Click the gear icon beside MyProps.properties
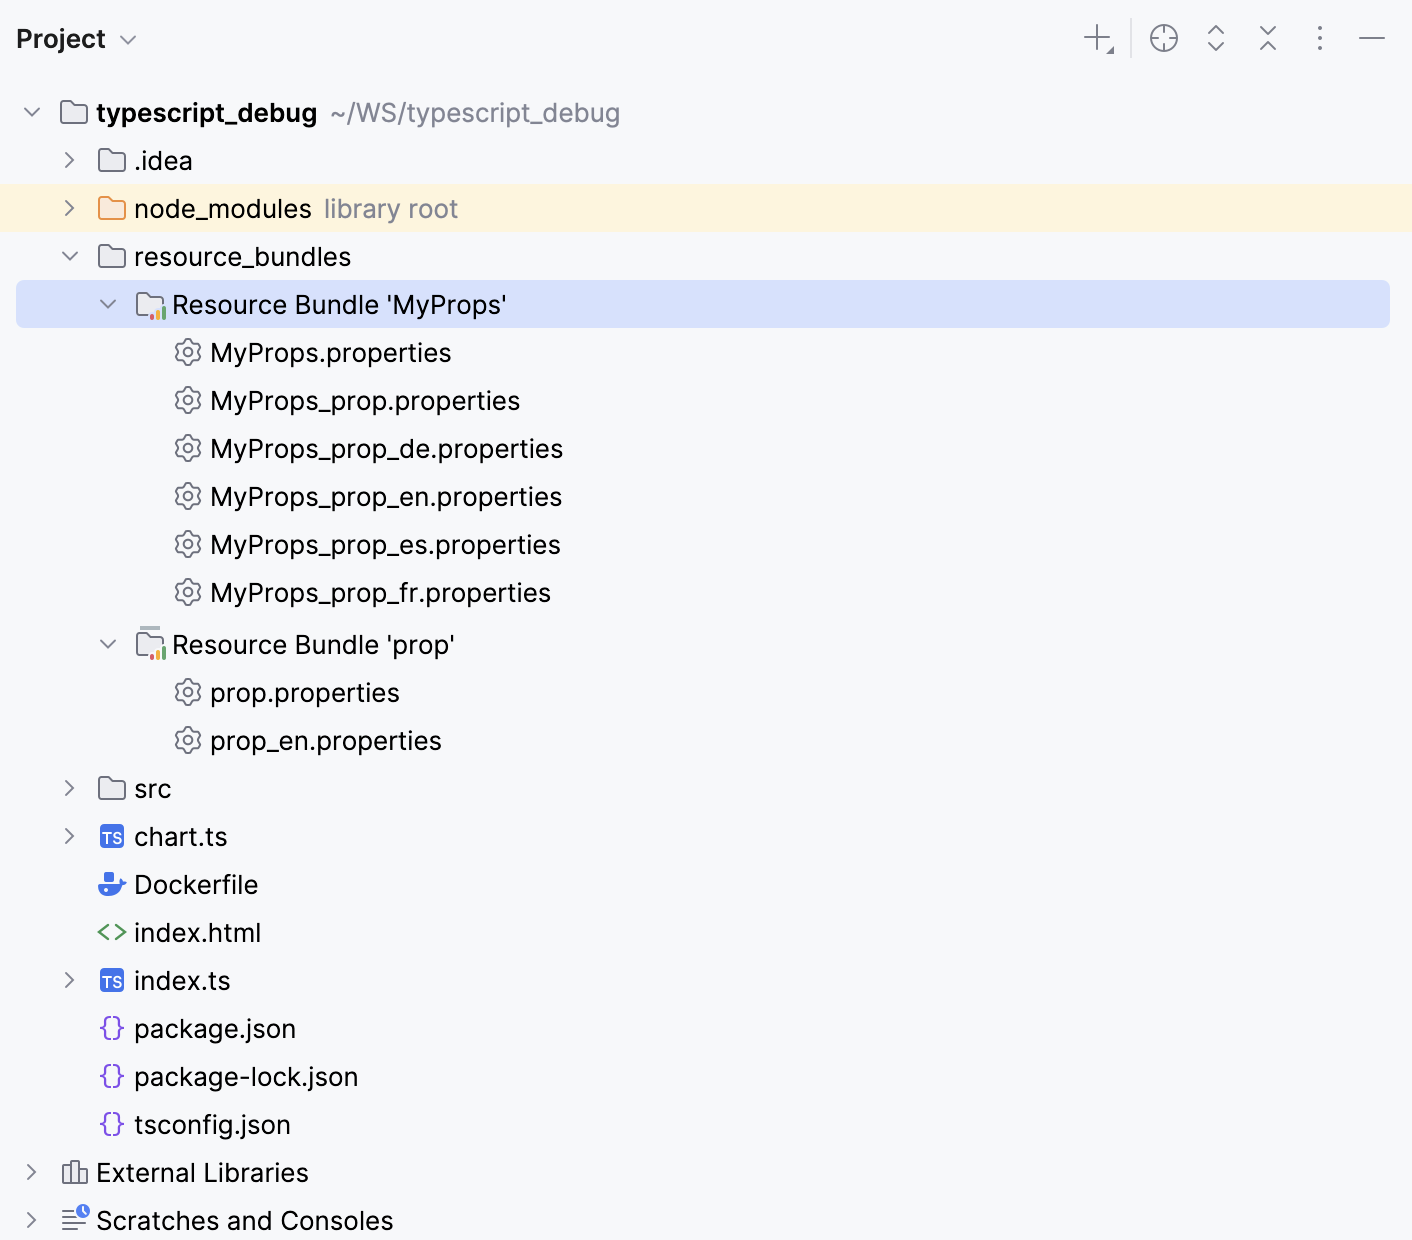1412x1240 pixels. (188, 352)
